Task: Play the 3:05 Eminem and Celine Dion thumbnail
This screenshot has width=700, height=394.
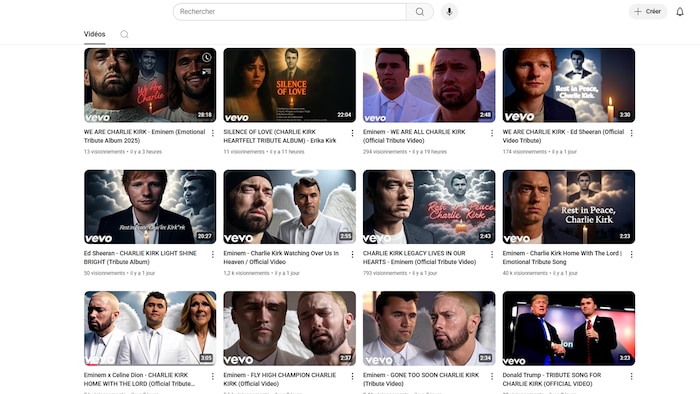Action: [150, 328]
